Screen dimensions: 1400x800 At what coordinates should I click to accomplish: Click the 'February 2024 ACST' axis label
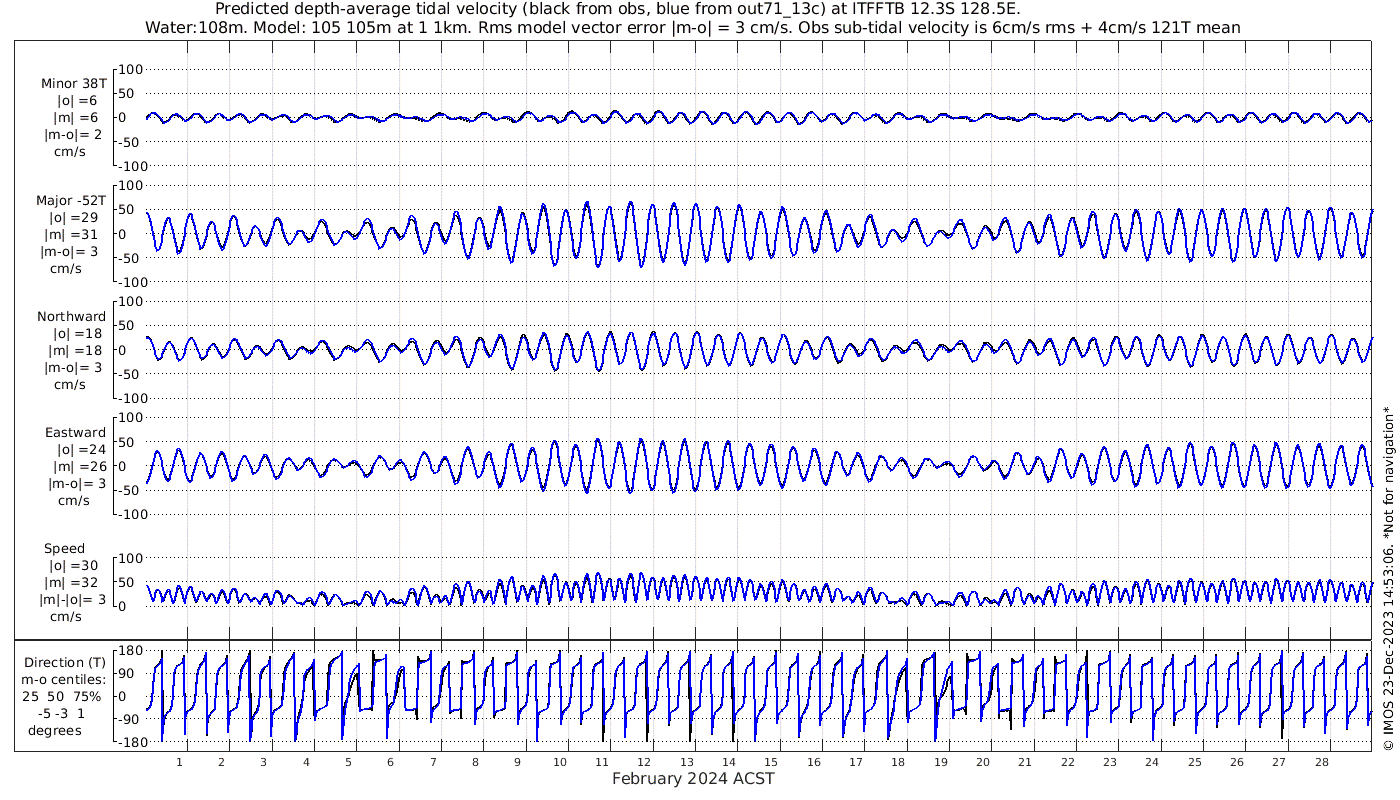point(693,779)
